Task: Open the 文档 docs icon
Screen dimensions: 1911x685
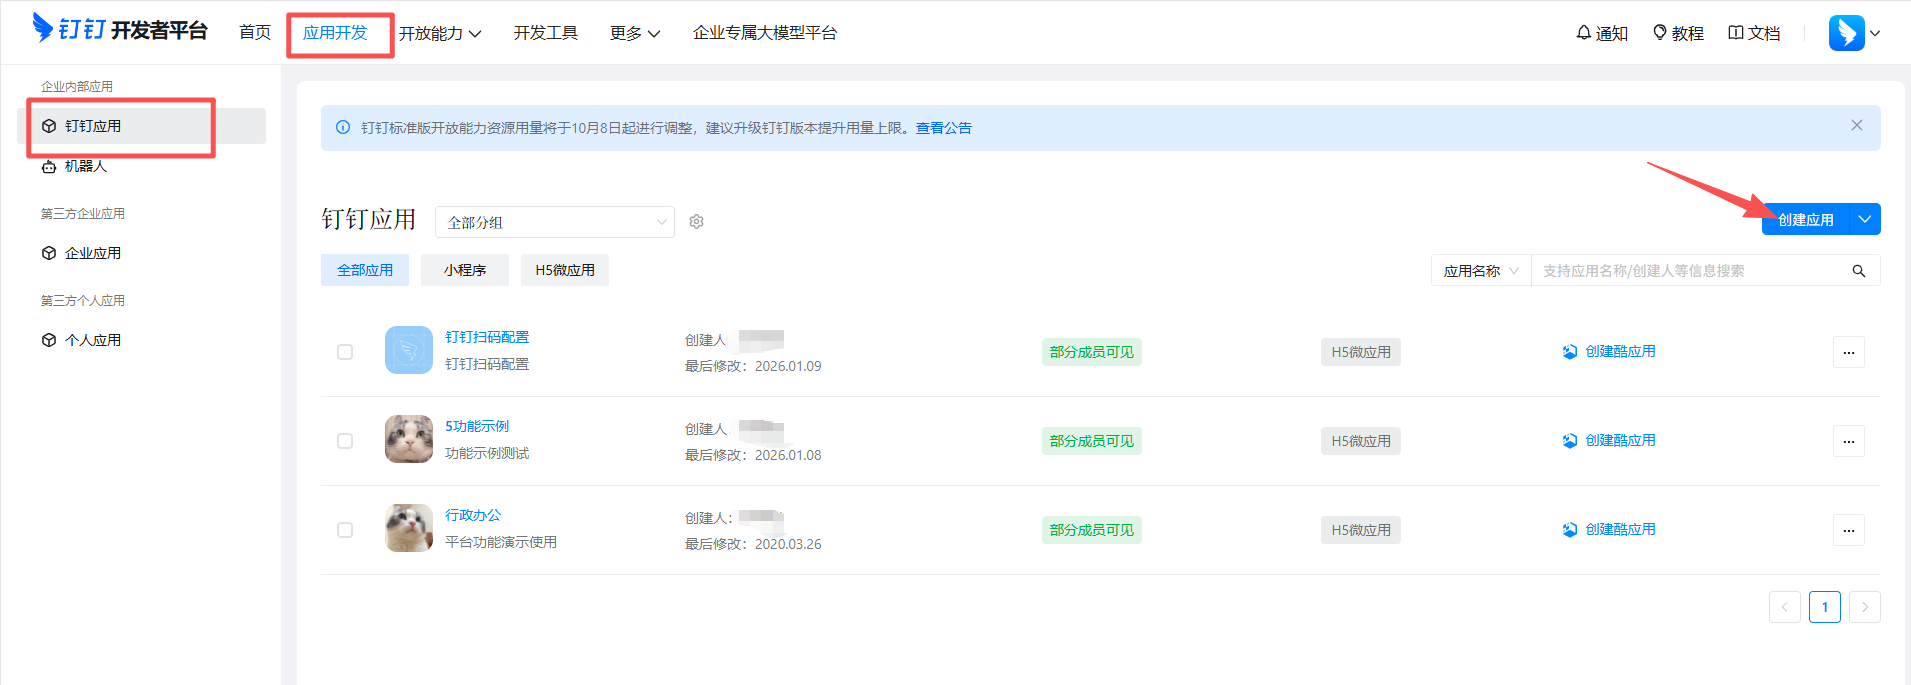Action: pos(1736,33)
